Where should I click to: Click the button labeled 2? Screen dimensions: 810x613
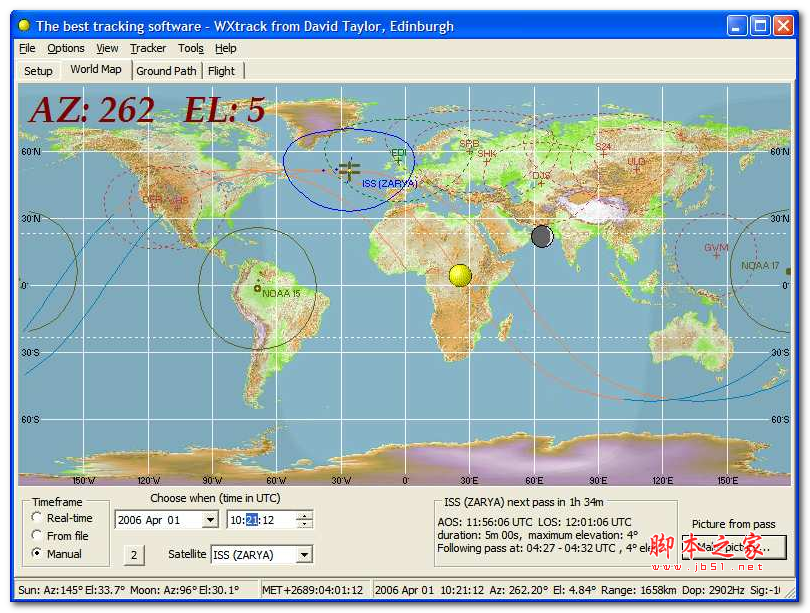coord(134,555)
